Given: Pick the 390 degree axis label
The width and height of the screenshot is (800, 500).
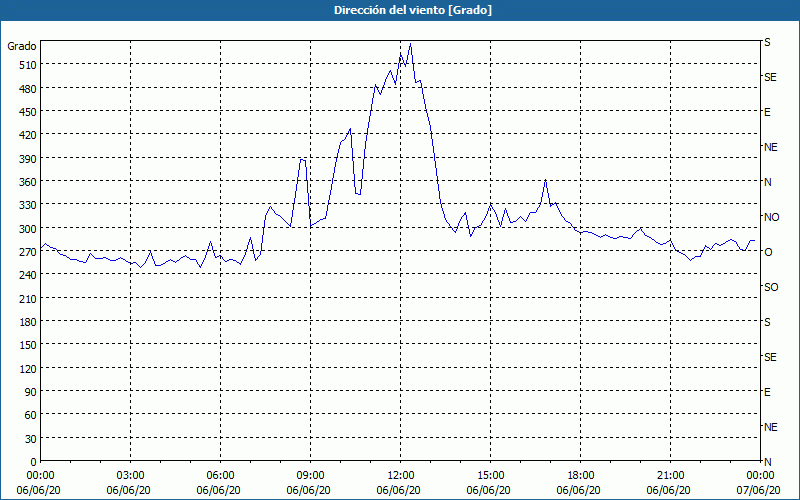Looking at the screenshot, I should [28, 159].
